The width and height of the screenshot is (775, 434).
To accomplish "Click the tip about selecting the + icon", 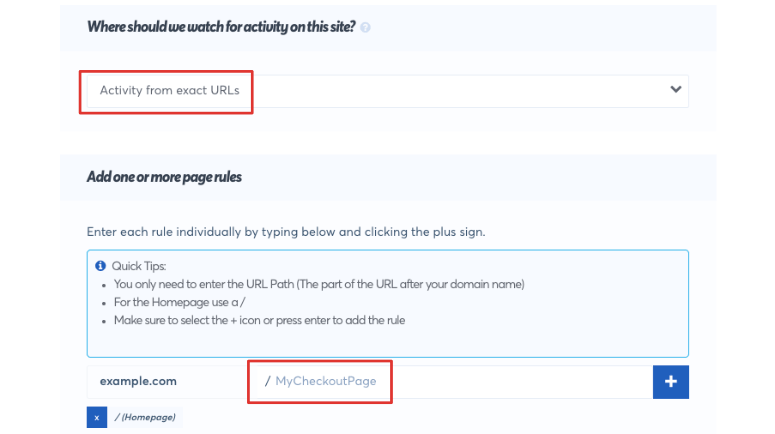I will (259, 320).
